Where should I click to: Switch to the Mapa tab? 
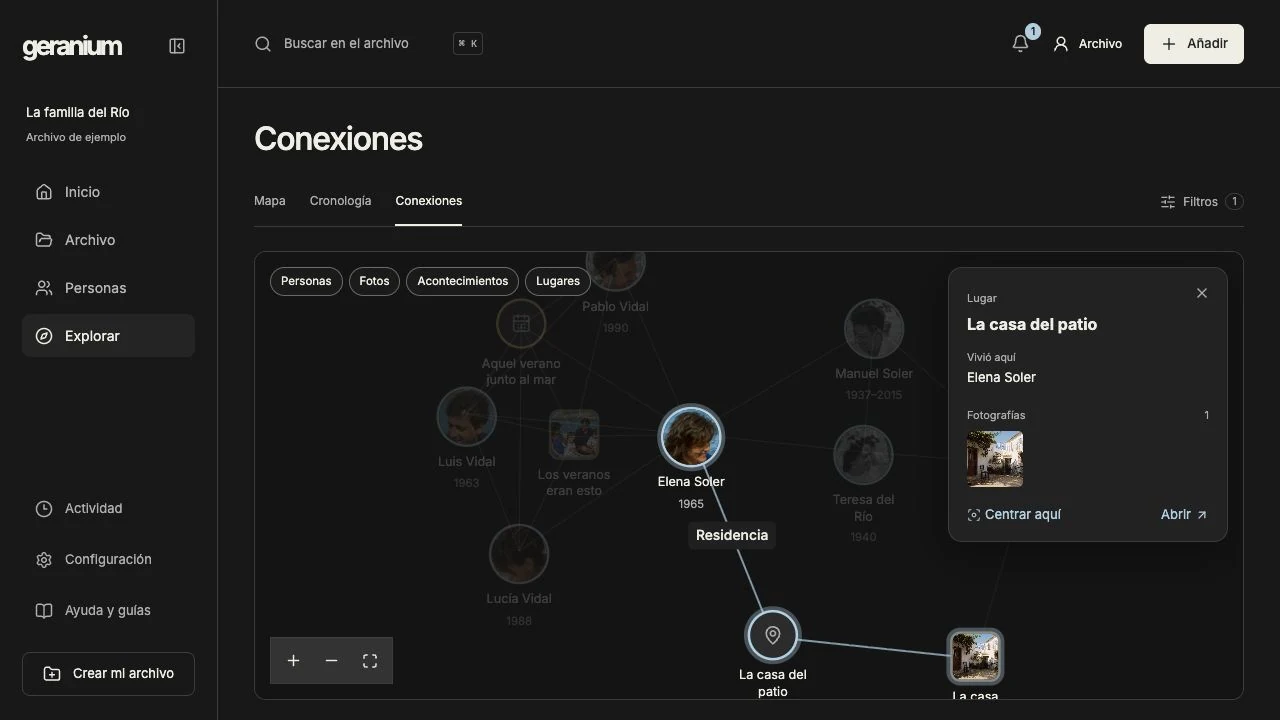click(x=270, y=201)
